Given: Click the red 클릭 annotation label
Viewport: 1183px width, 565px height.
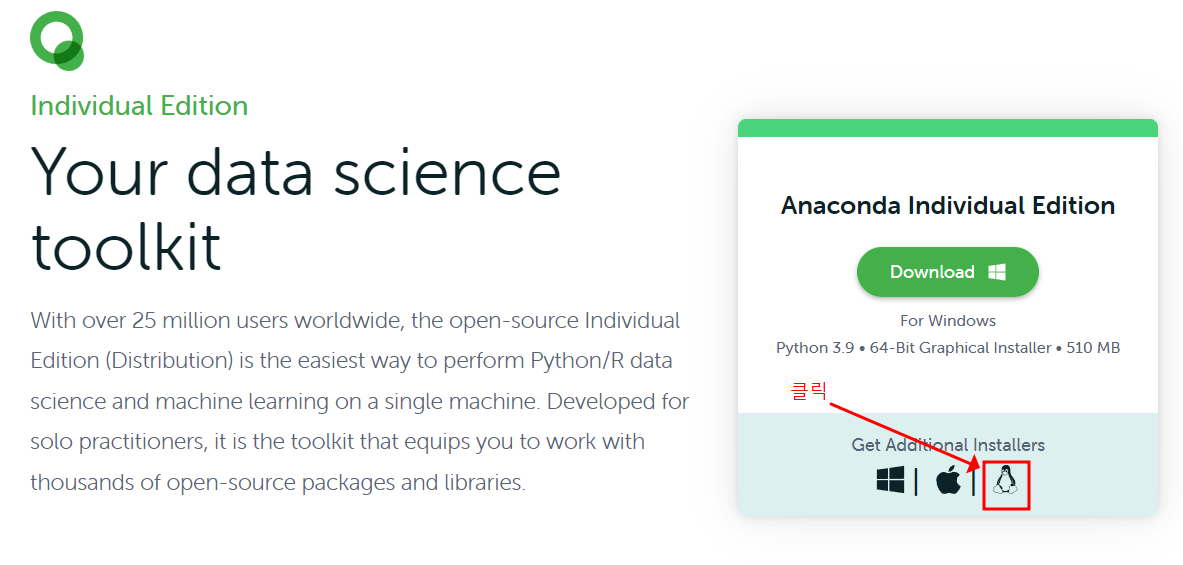Looking at the screenshot, I should coord(809,392).
